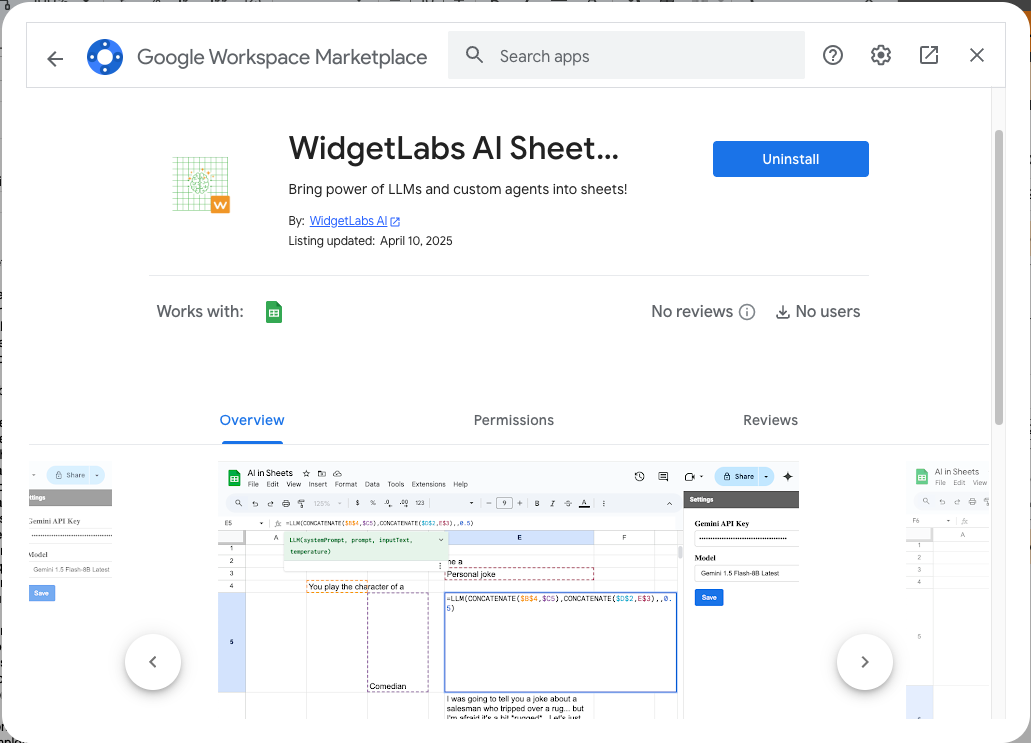Click the Extensions menu in screenshot

(x=428, y=485)
